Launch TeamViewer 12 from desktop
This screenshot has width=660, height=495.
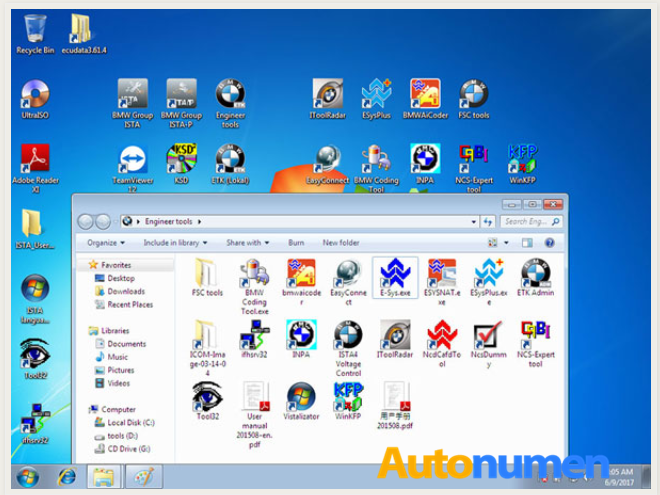[x=133, y=169]
